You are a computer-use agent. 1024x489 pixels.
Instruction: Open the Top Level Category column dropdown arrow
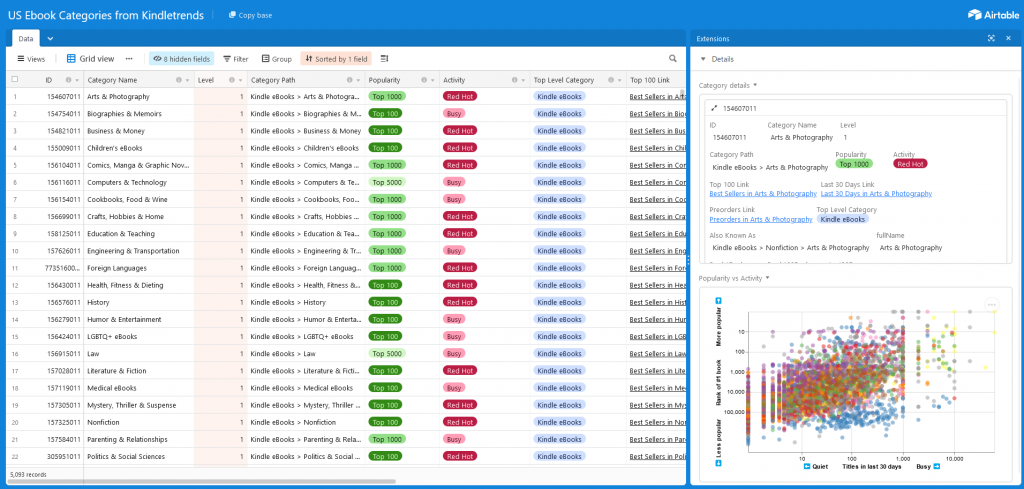pyautogui.click(x=620, y=80)
